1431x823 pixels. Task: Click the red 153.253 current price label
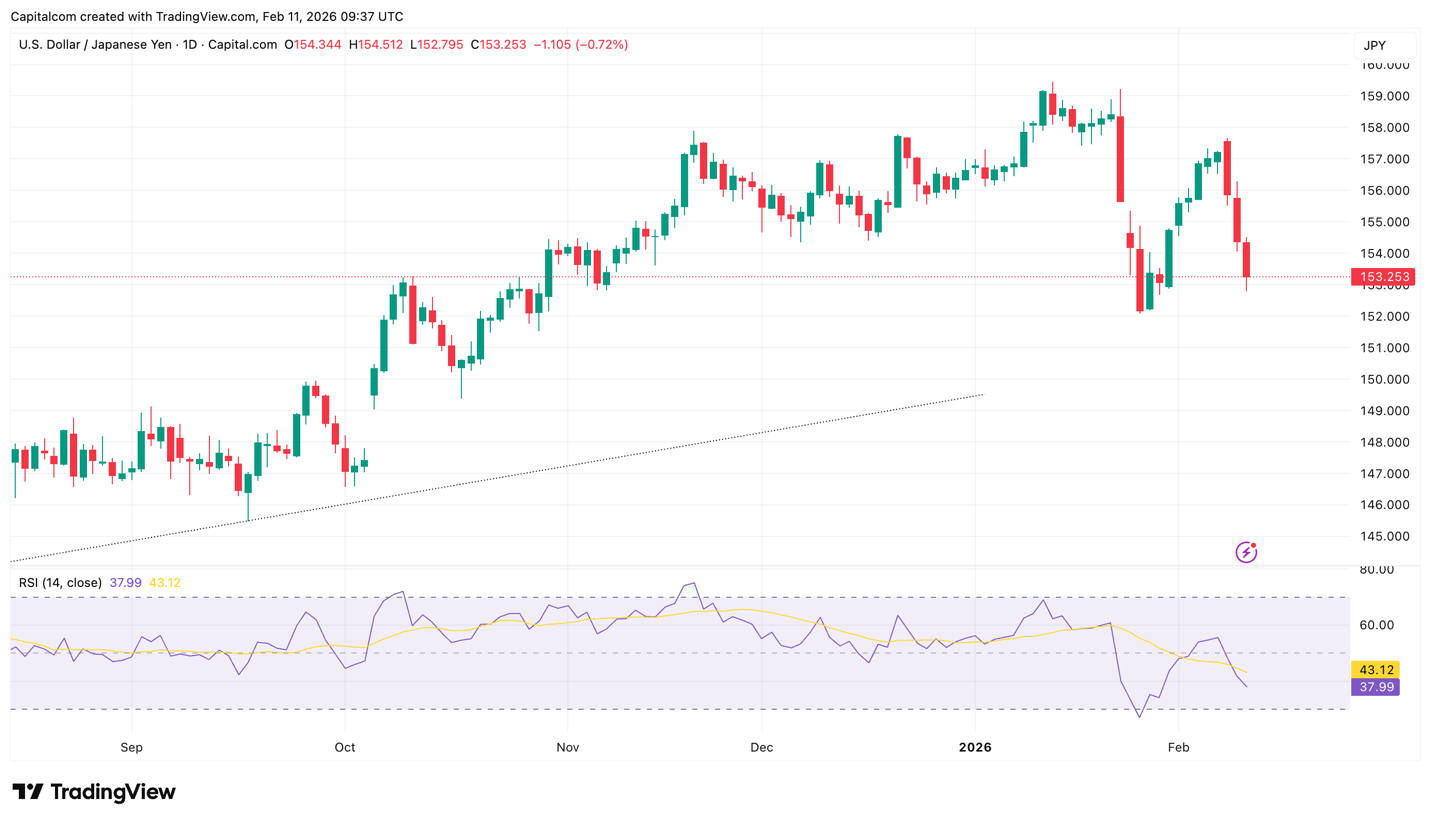click(x=1384, y=277)
